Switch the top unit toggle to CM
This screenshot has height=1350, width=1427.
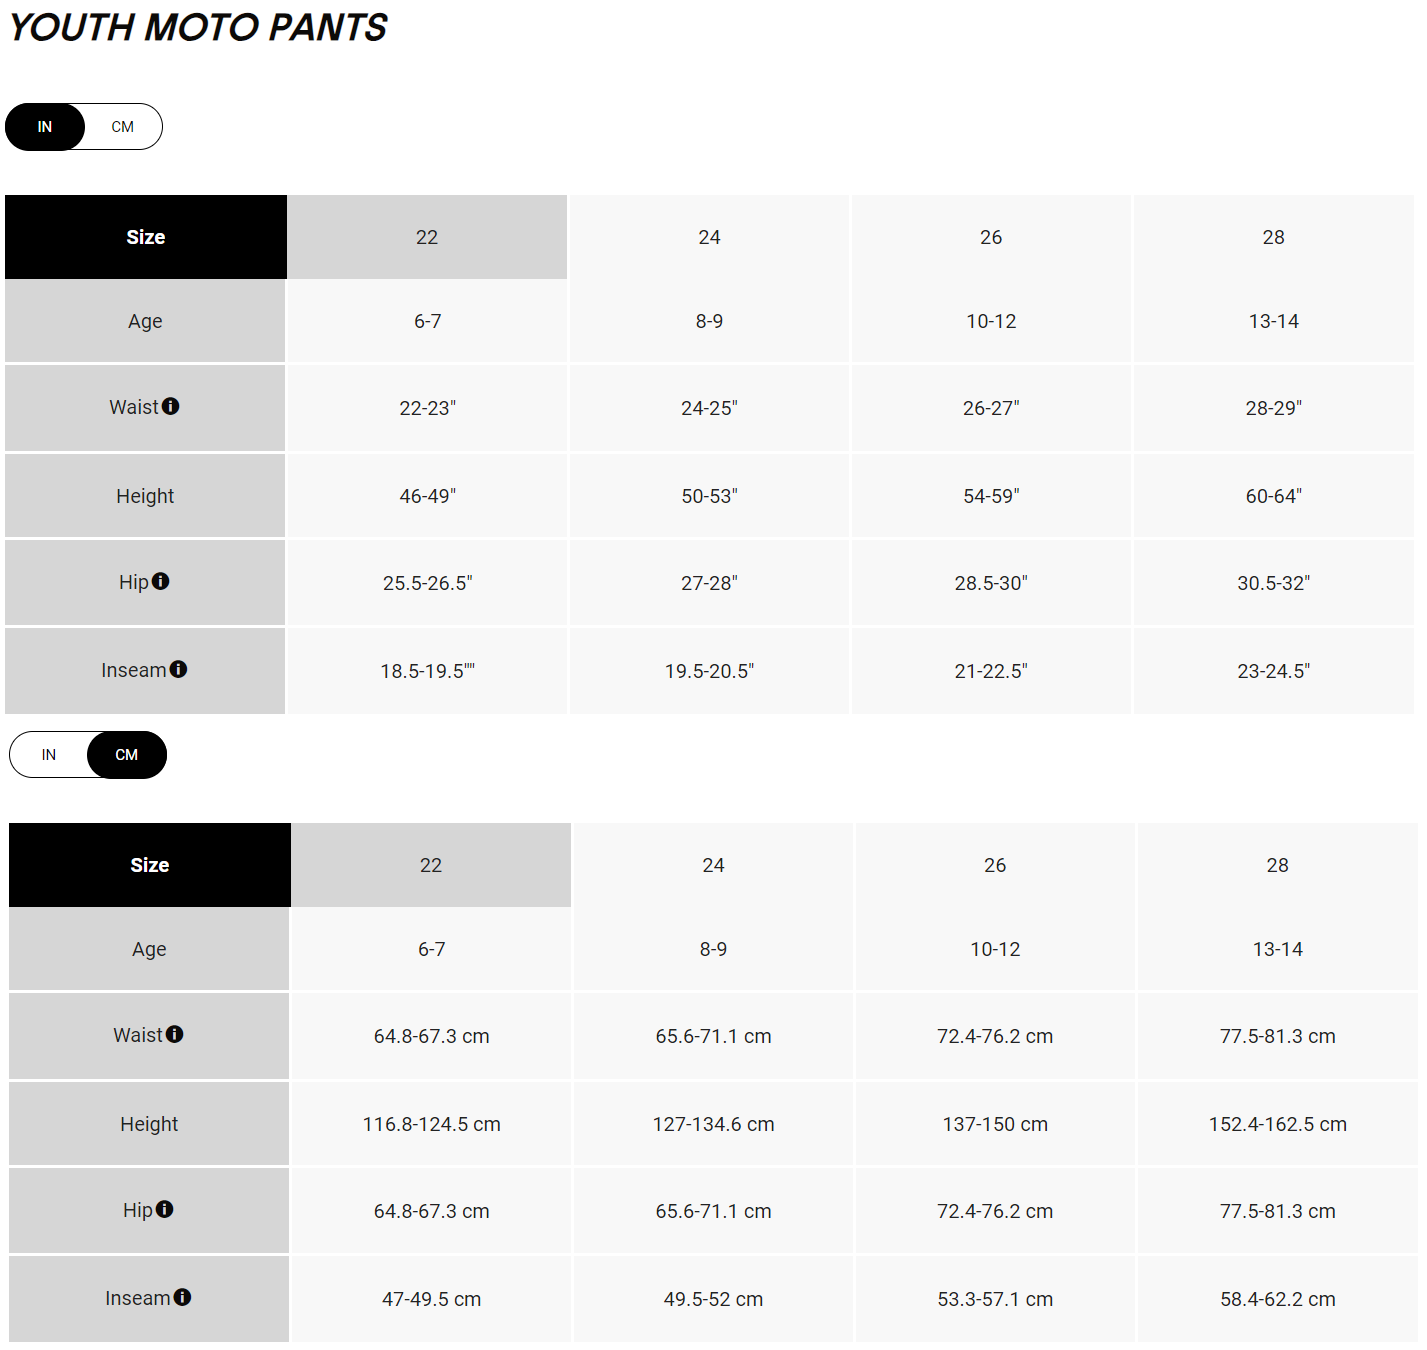coord(122,126)
